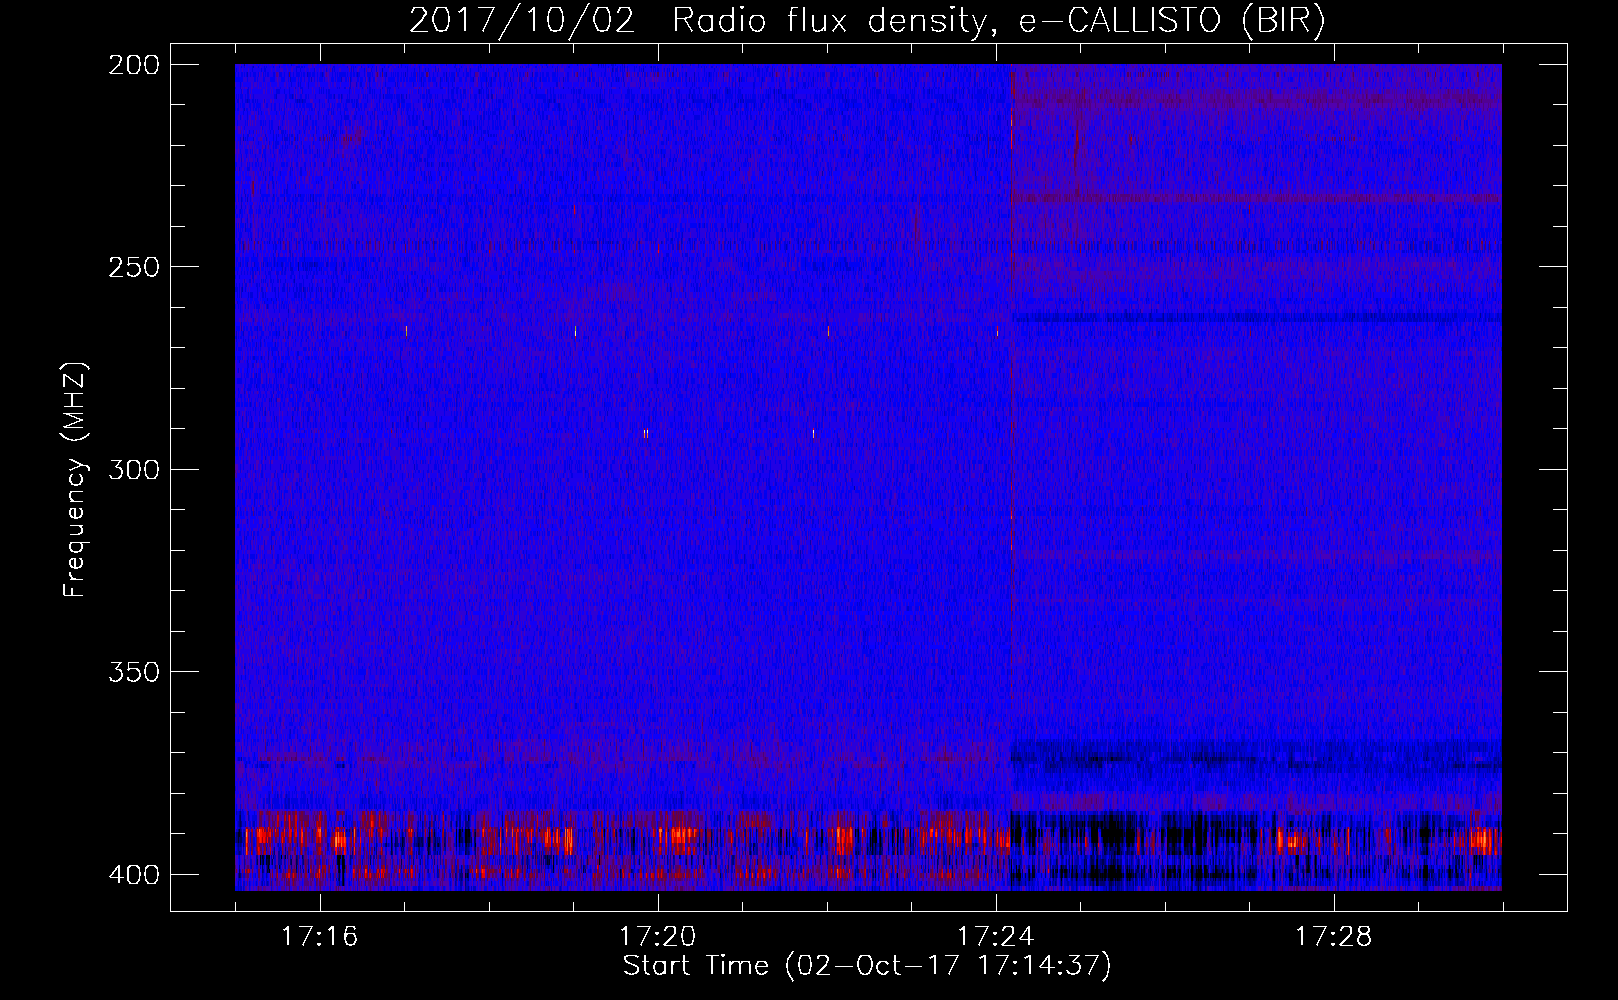Viewport: 1618px width, 1000px height.
Task: Click the 17:20 time tick label
Action: [658, 936]
